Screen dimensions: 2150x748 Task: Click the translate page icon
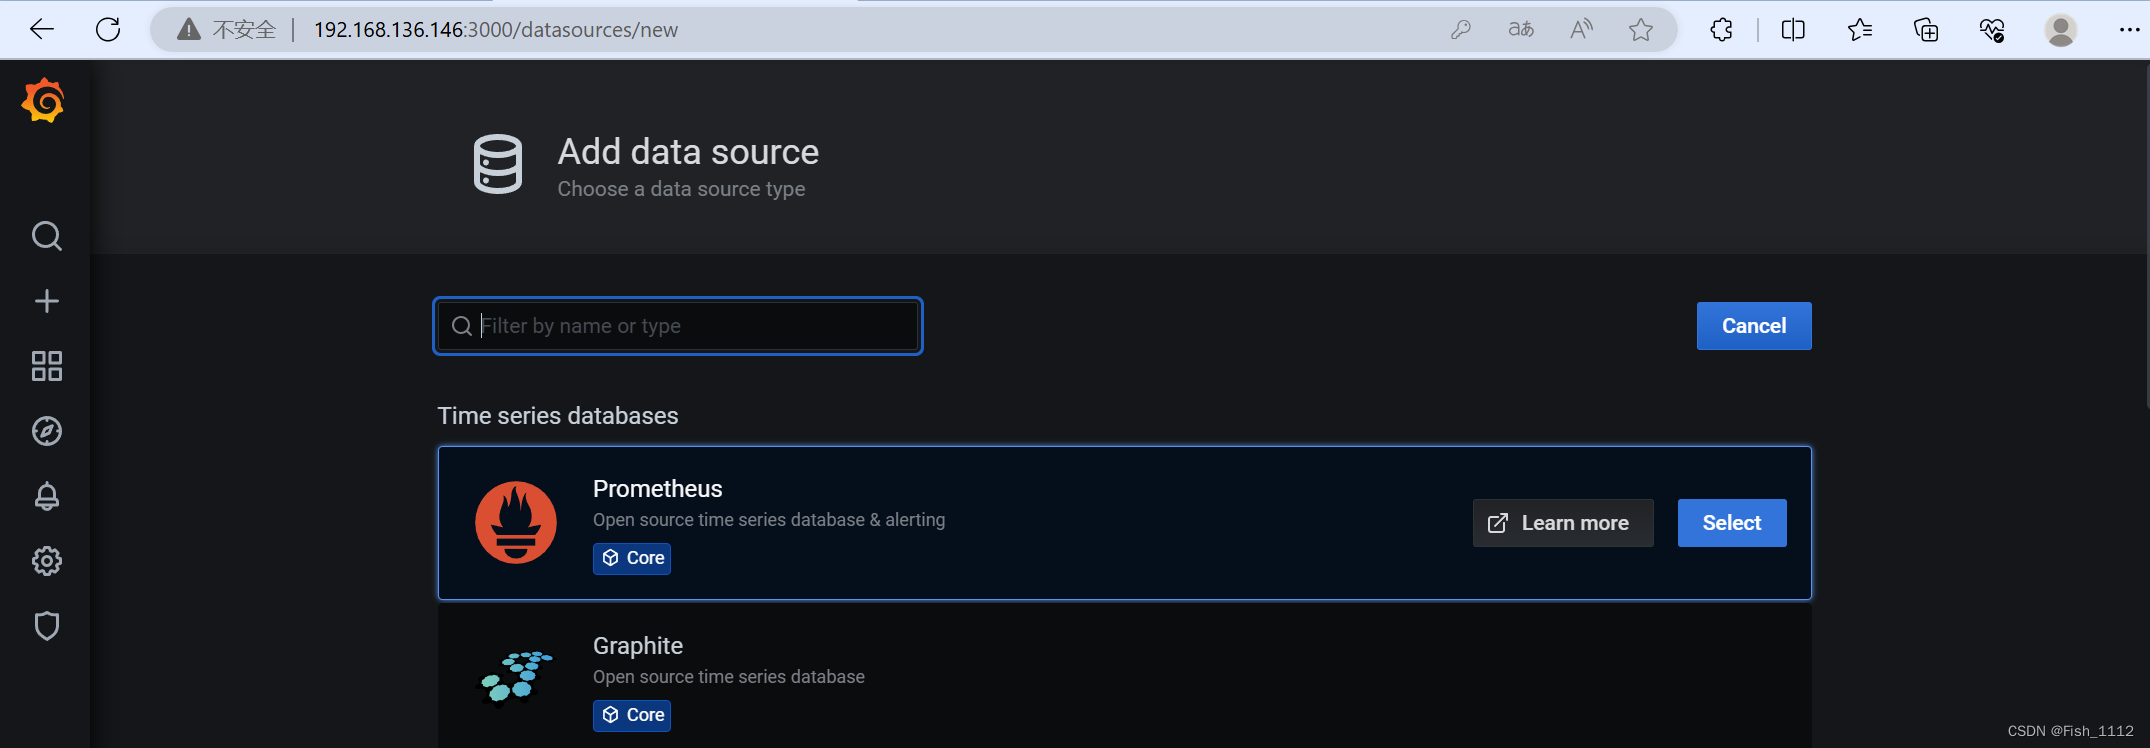(x=1521, y=30)
